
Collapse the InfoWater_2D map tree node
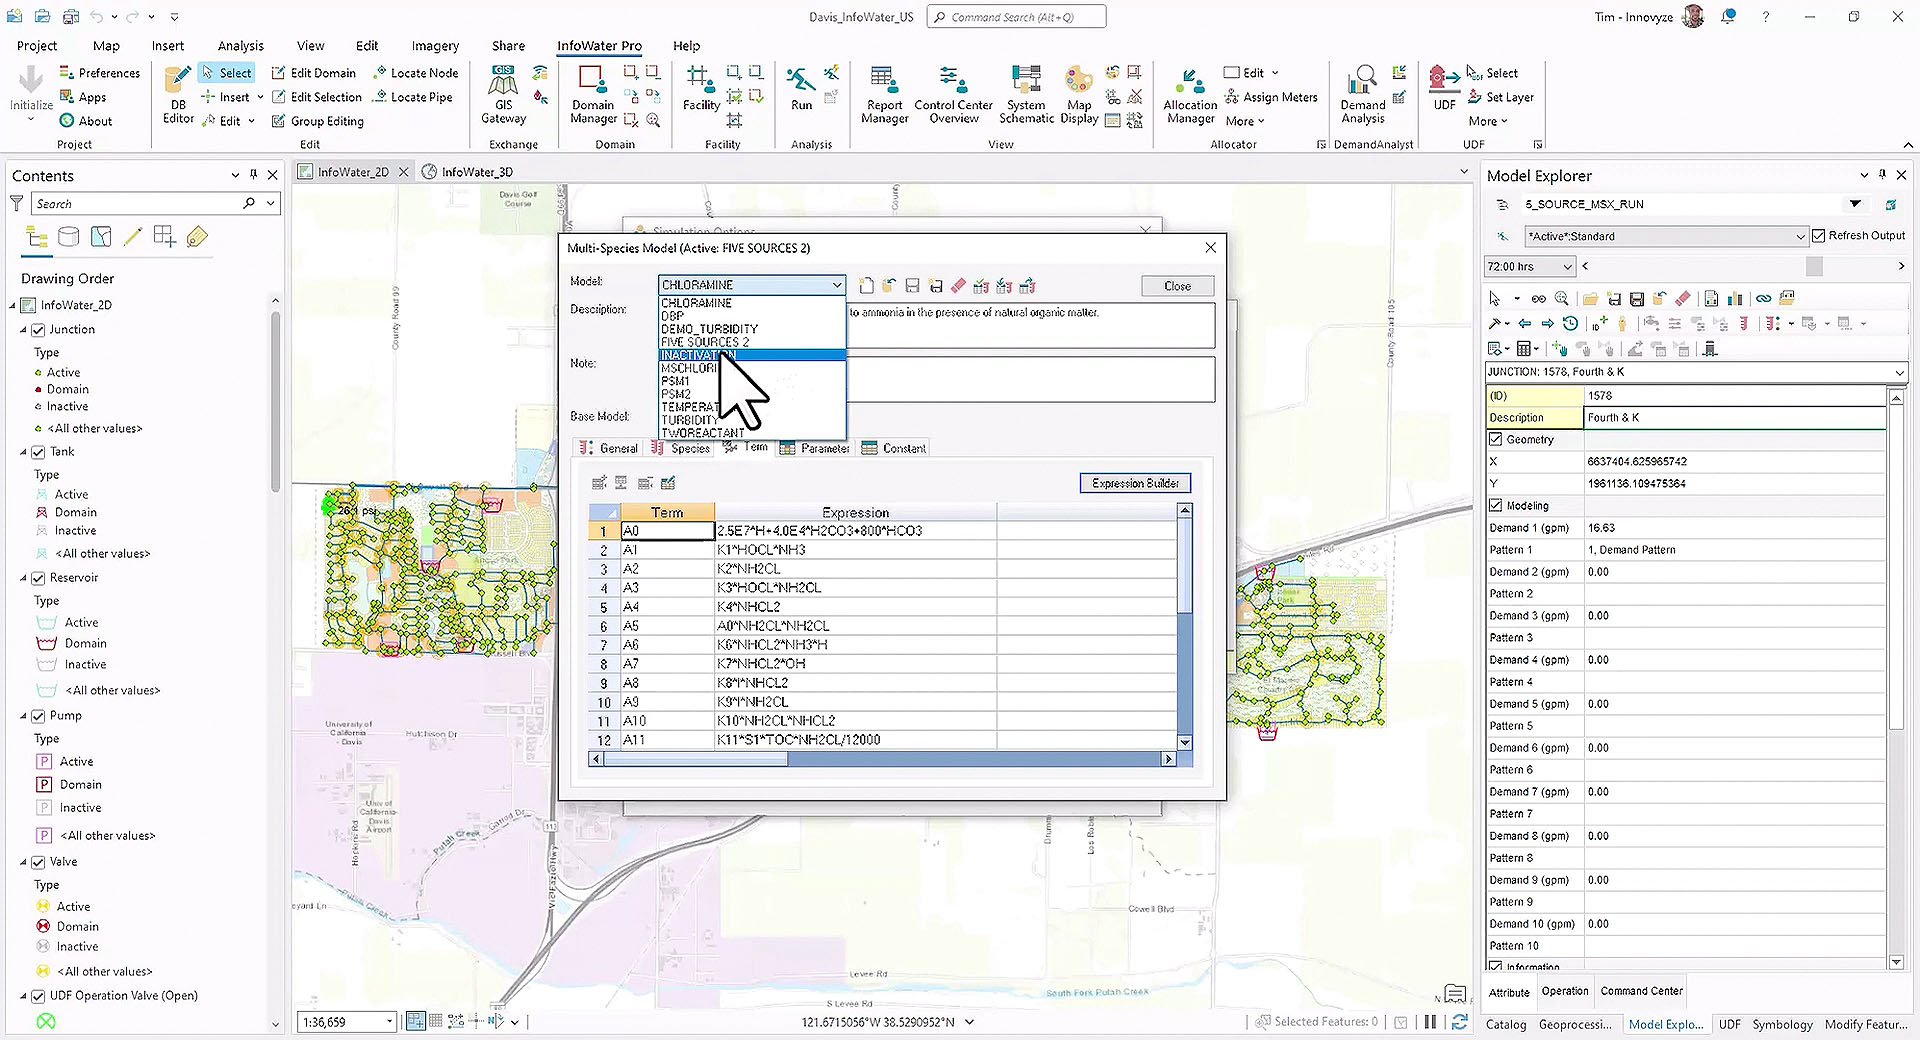14,306
